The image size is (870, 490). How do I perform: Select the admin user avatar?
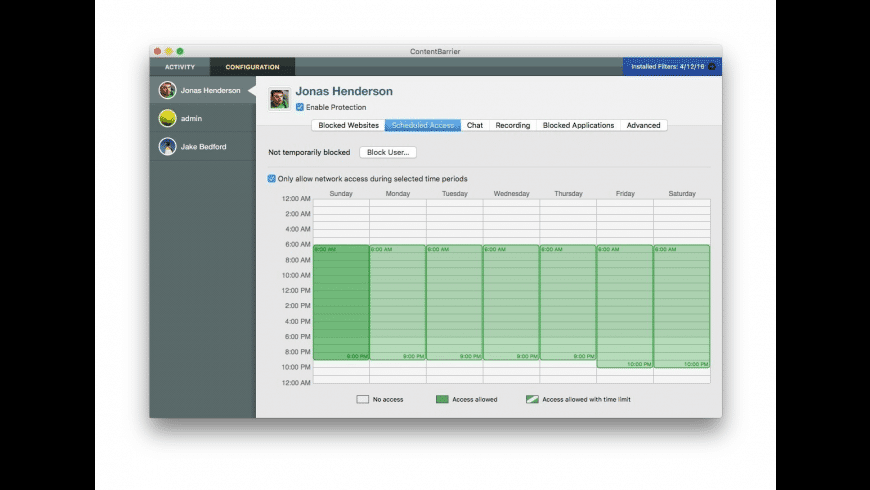[168, 118]
